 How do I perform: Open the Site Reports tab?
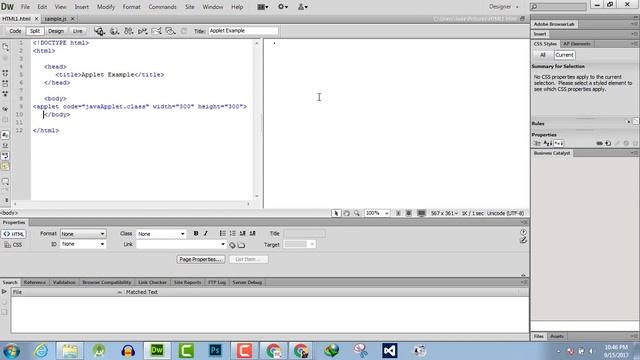[188, 282]
